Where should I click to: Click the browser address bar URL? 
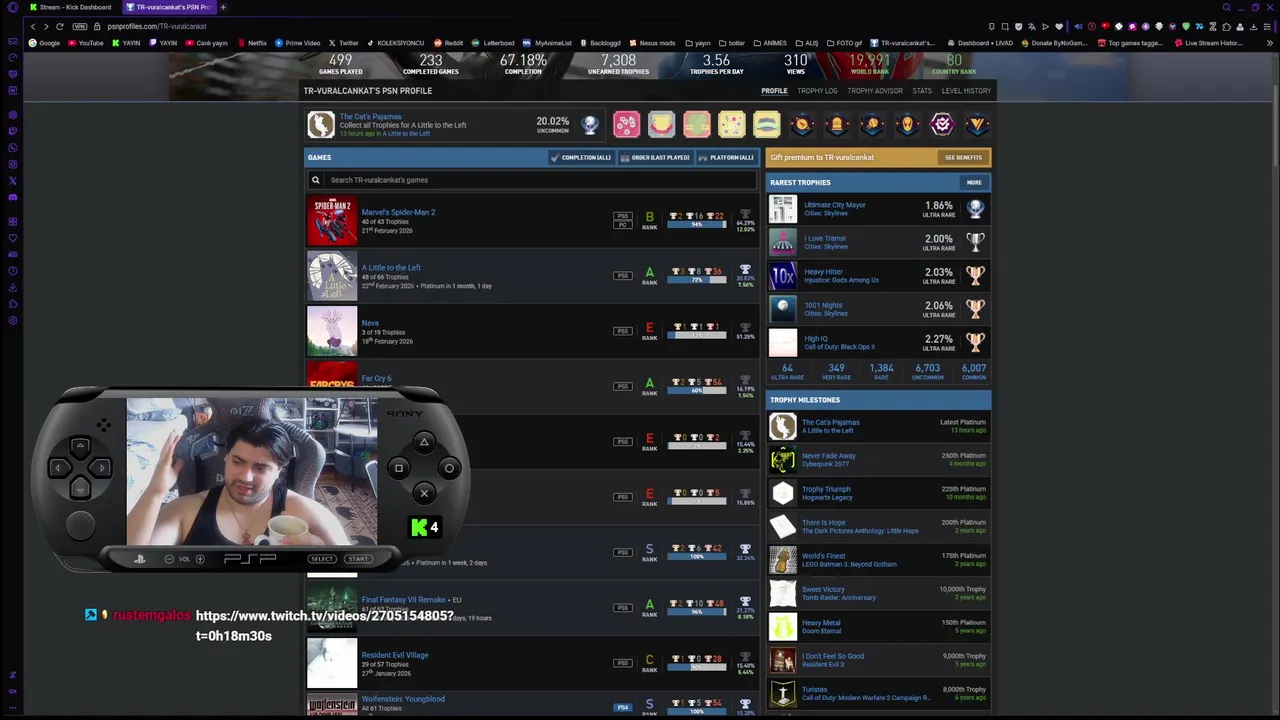157,26
